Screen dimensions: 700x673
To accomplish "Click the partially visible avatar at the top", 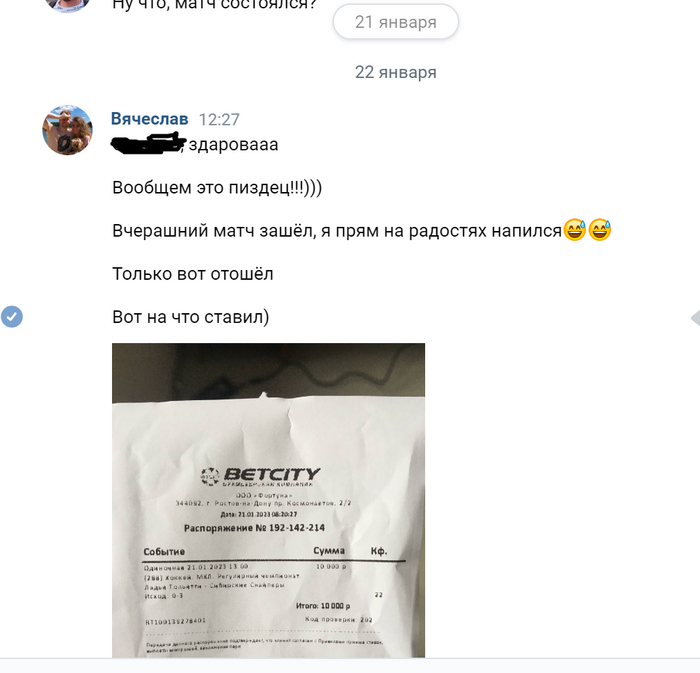I will click(67, 4).
